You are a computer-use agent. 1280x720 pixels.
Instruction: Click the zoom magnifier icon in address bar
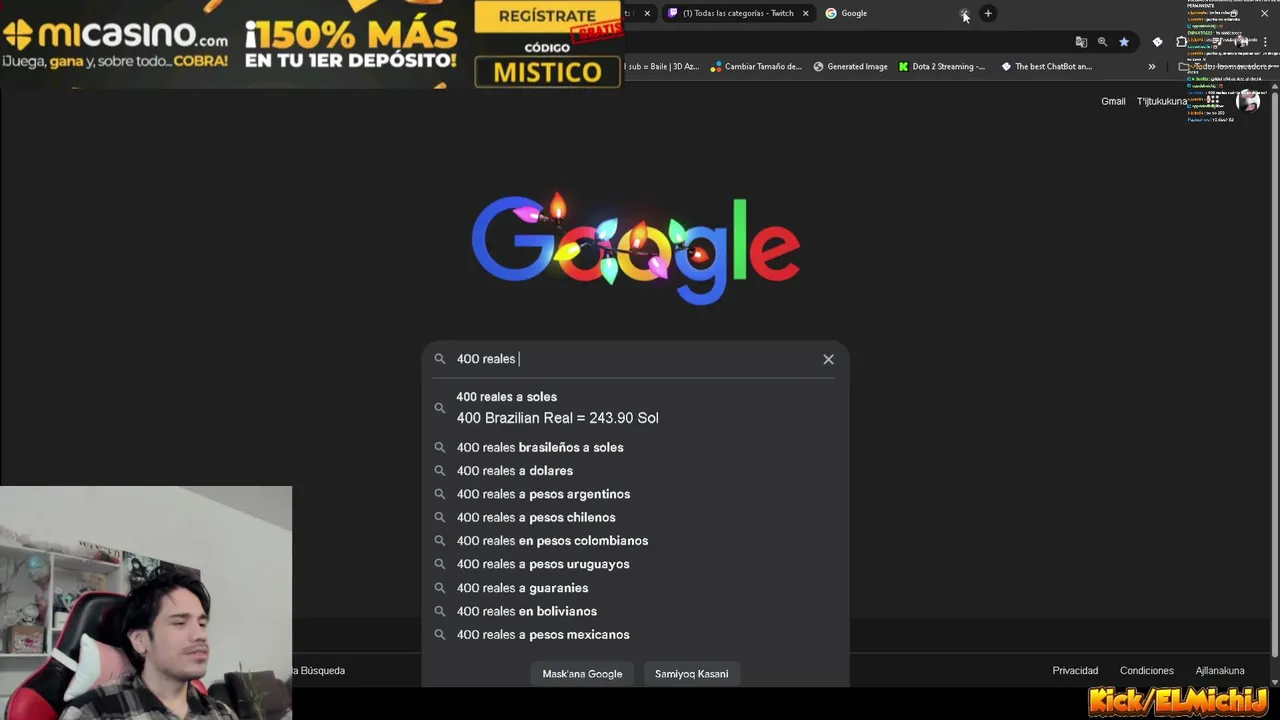tap(1102, 42)
